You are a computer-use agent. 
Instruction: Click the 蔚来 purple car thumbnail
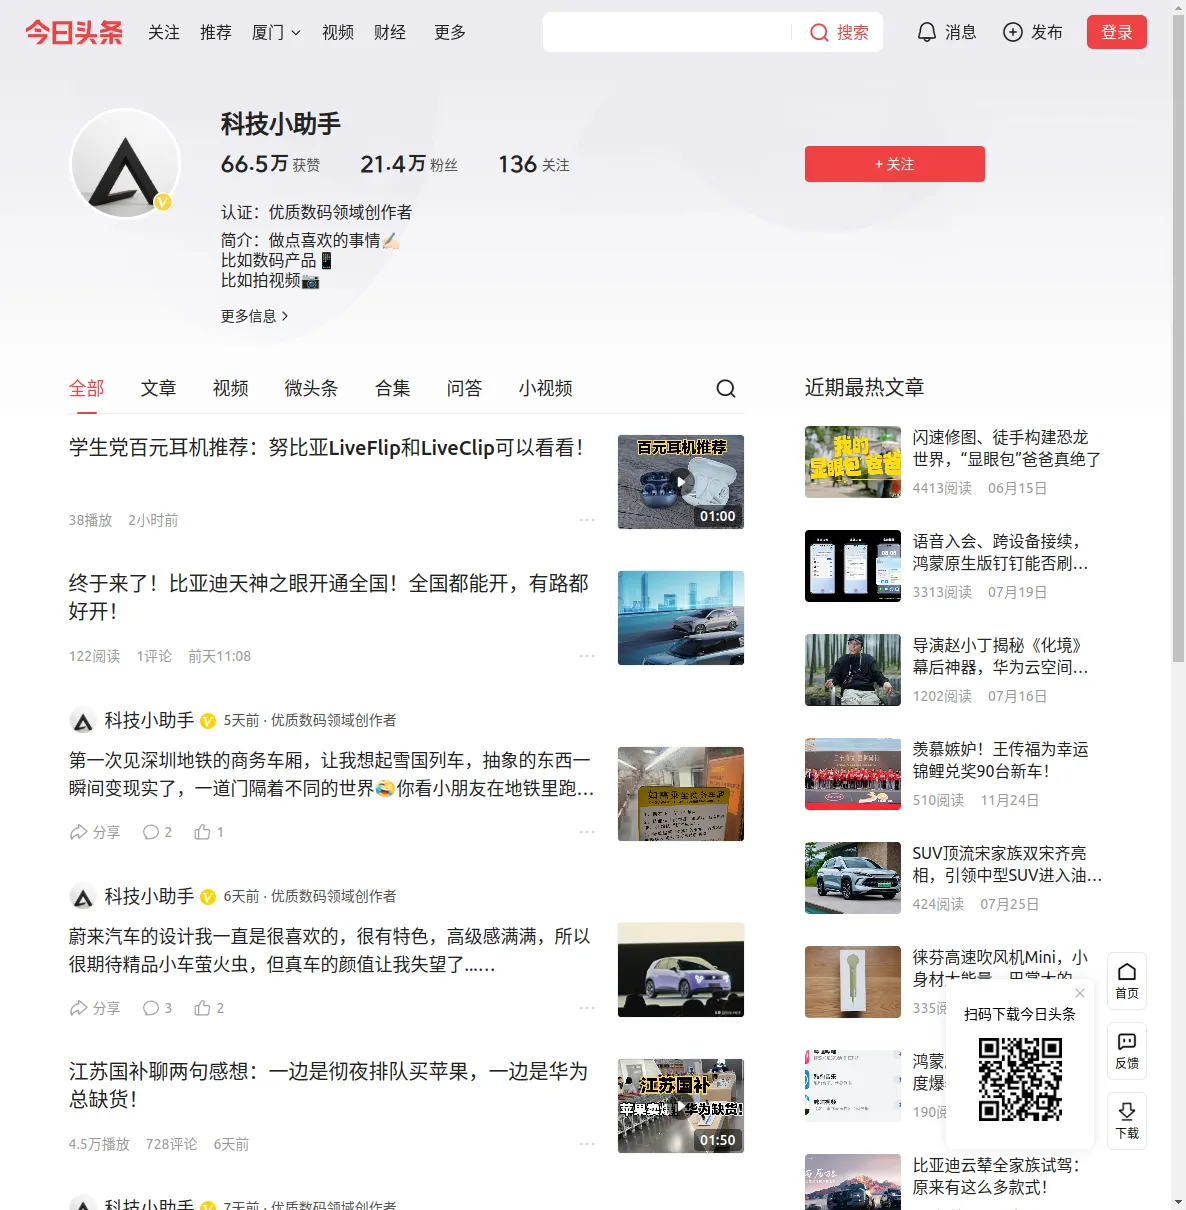[681, 970]
